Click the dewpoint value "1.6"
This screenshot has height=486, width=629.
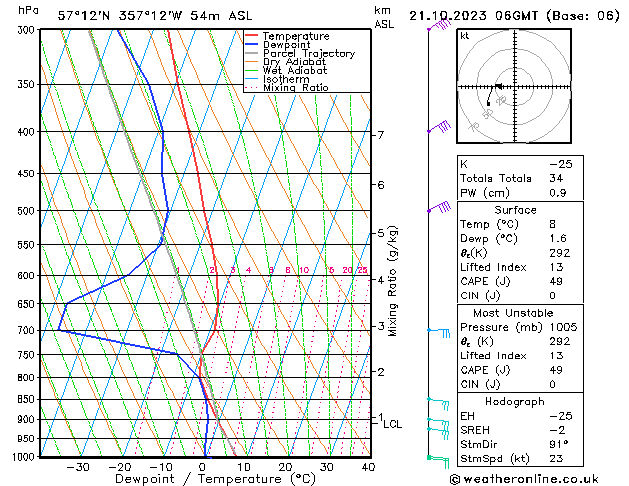(558, 238)
